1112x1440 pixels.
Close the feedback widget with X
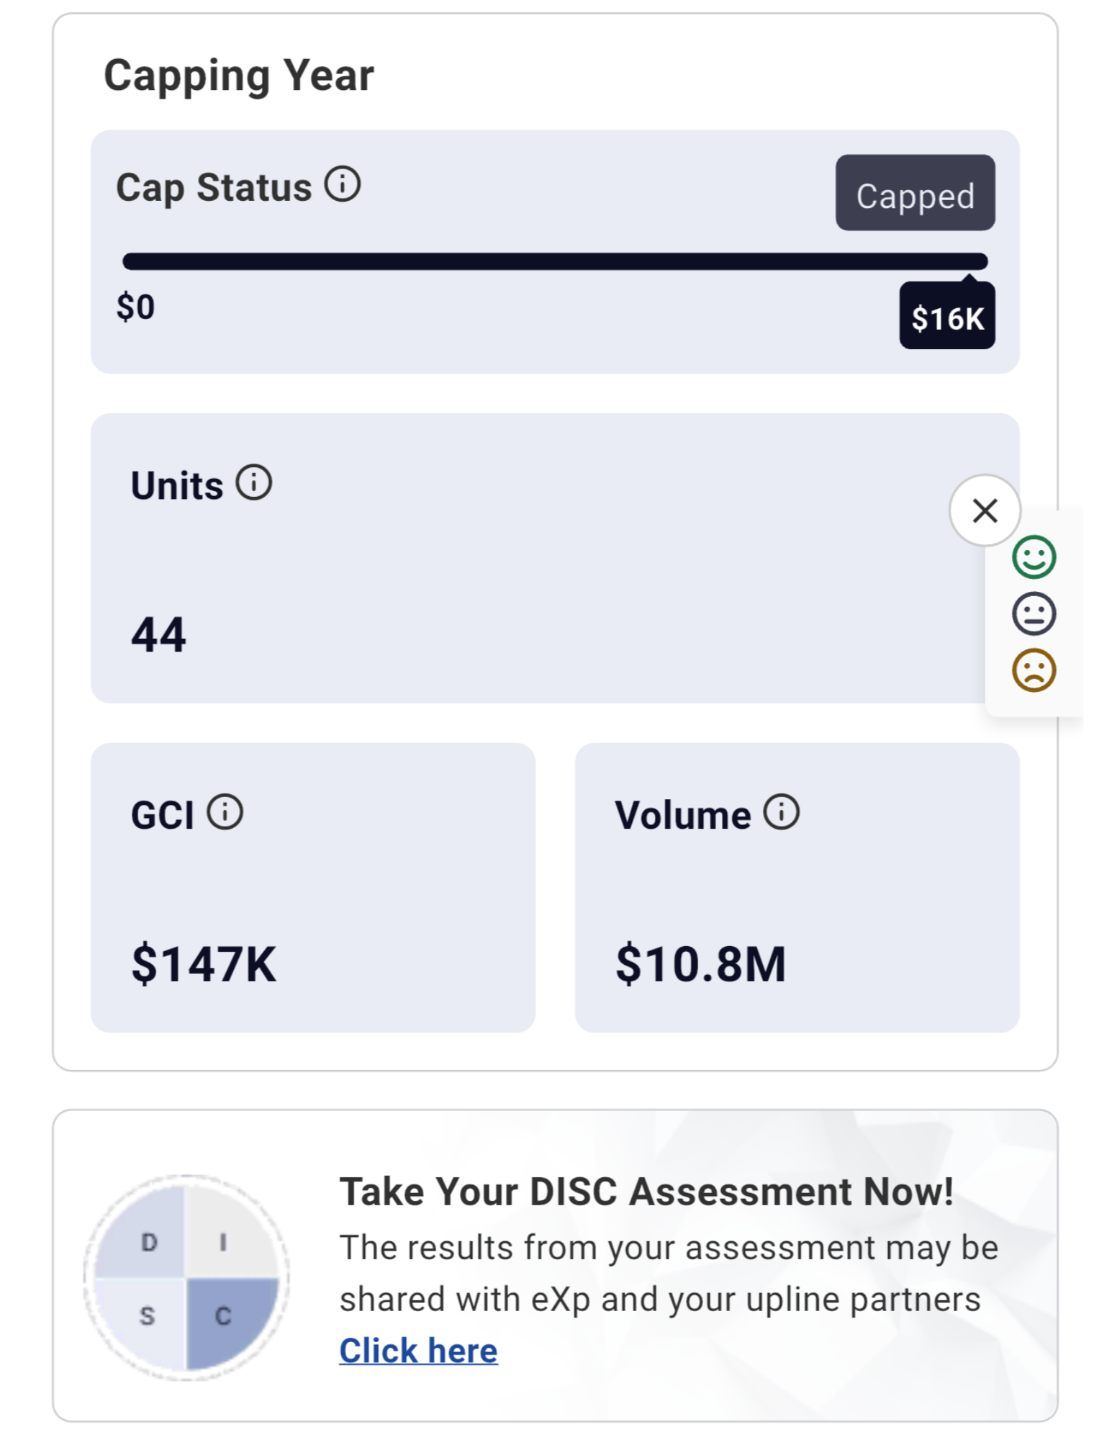(984, 511)
